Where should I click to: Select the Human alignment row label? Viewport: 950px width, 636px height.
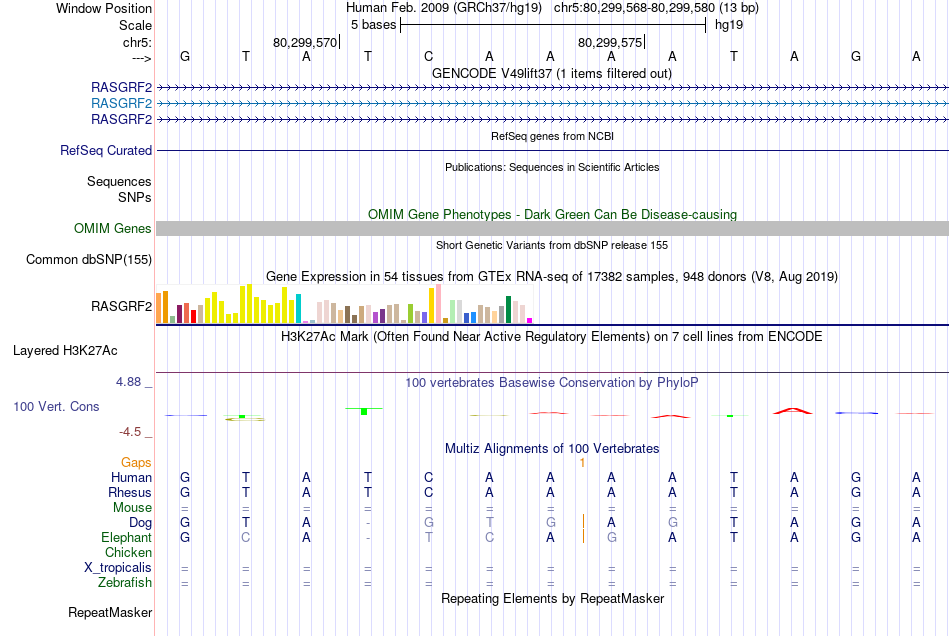click(131, 477)
